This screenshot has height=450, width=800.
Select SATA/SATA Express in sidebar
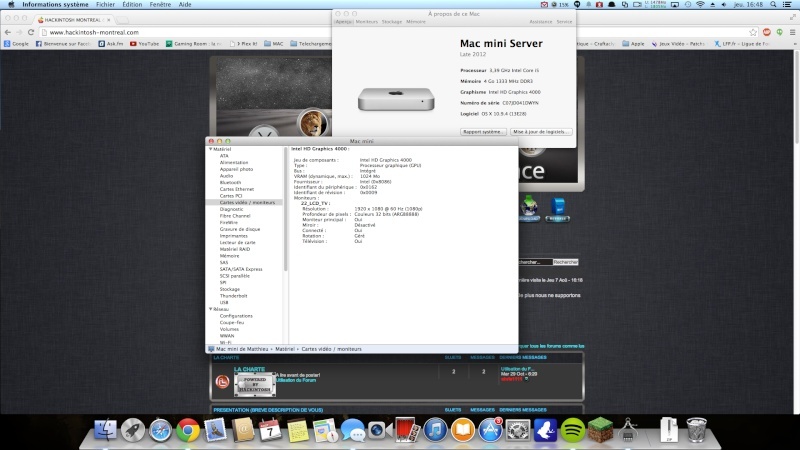coord(241,269)
